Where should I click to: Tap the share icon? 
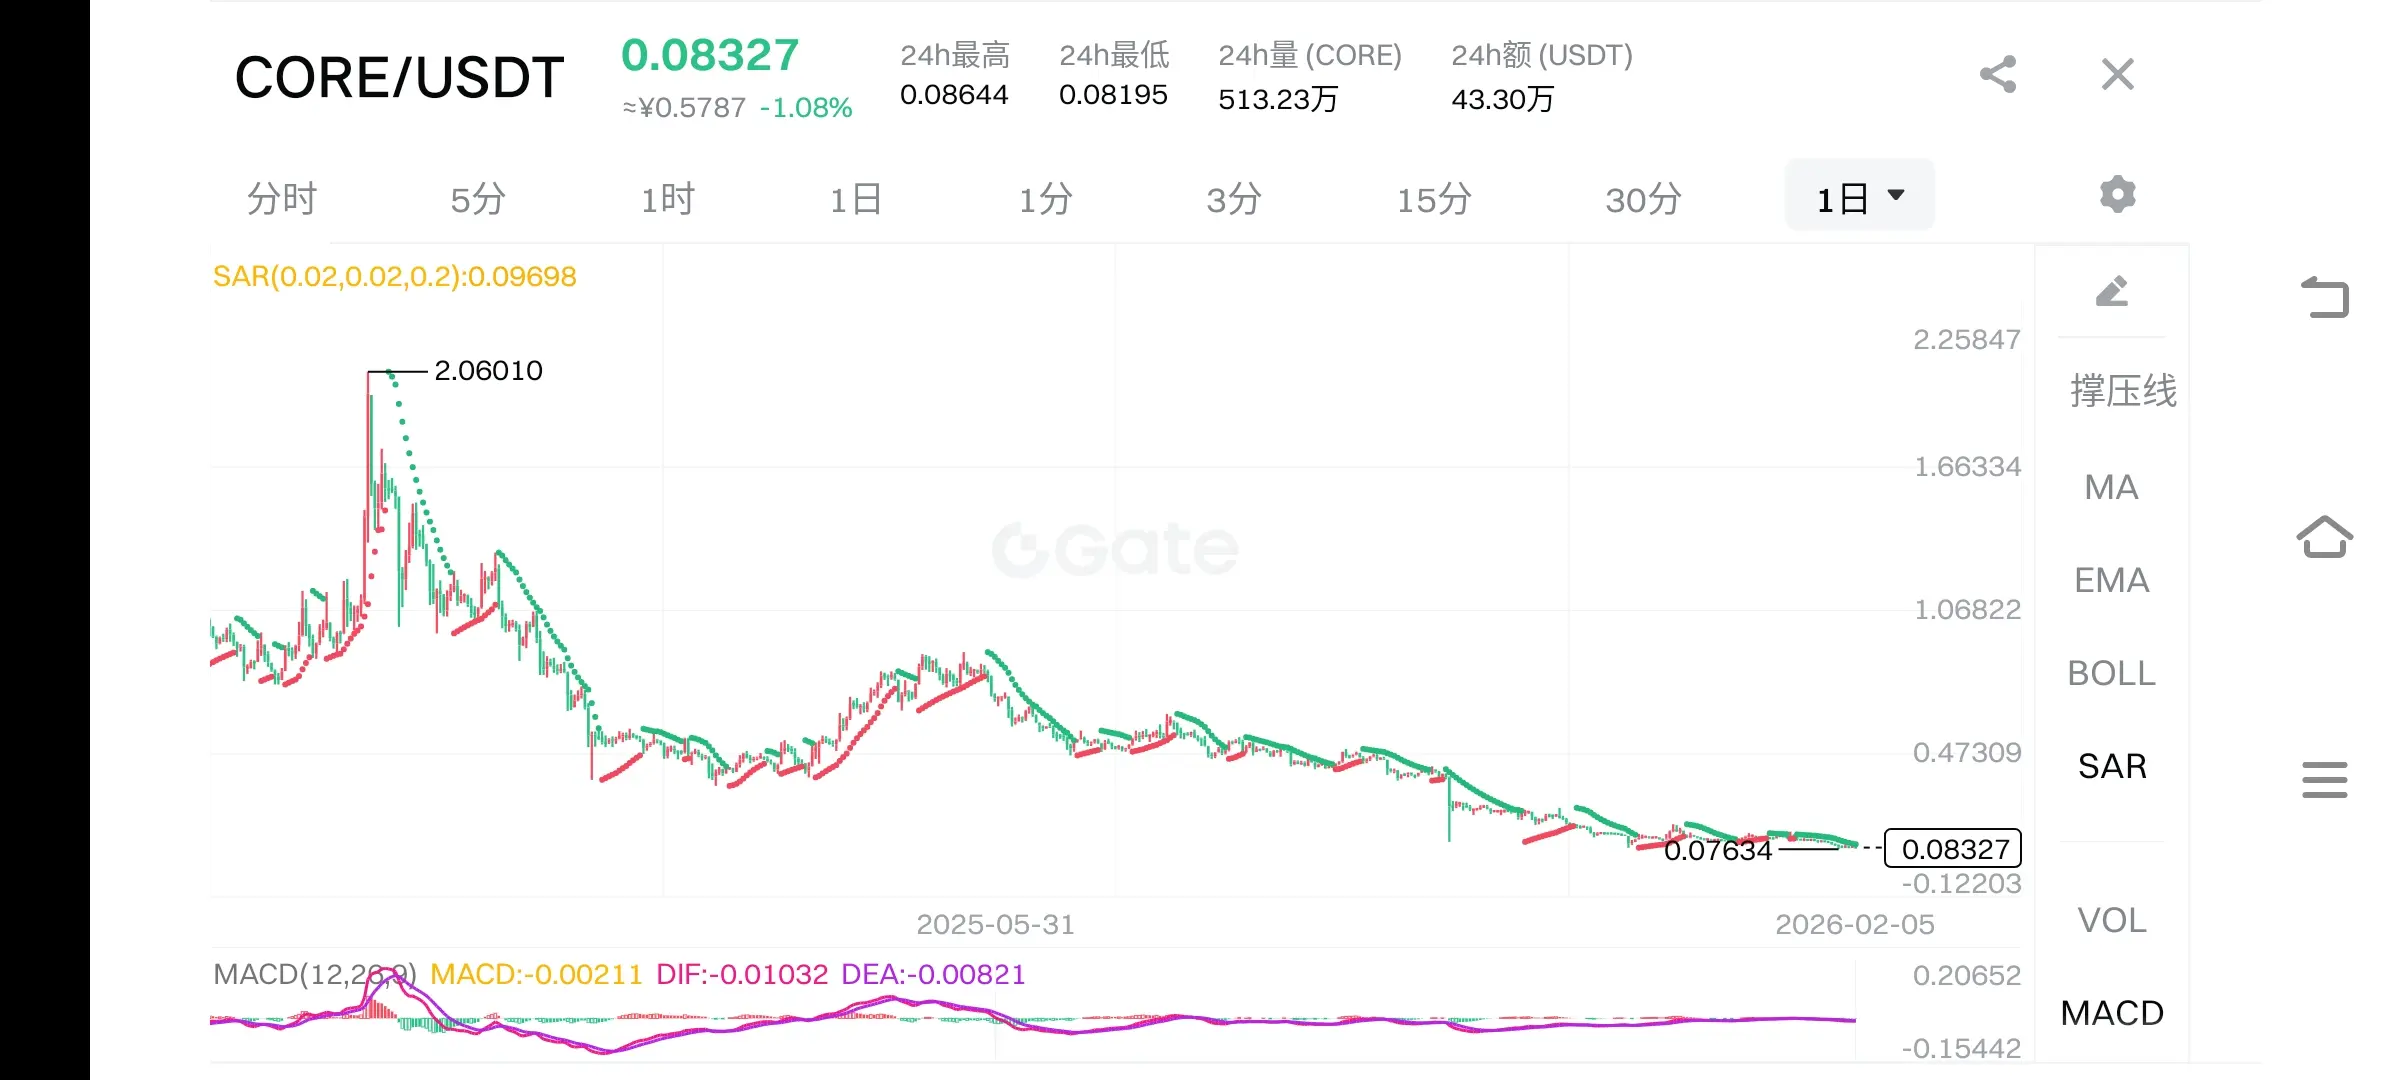[1997, 75]
